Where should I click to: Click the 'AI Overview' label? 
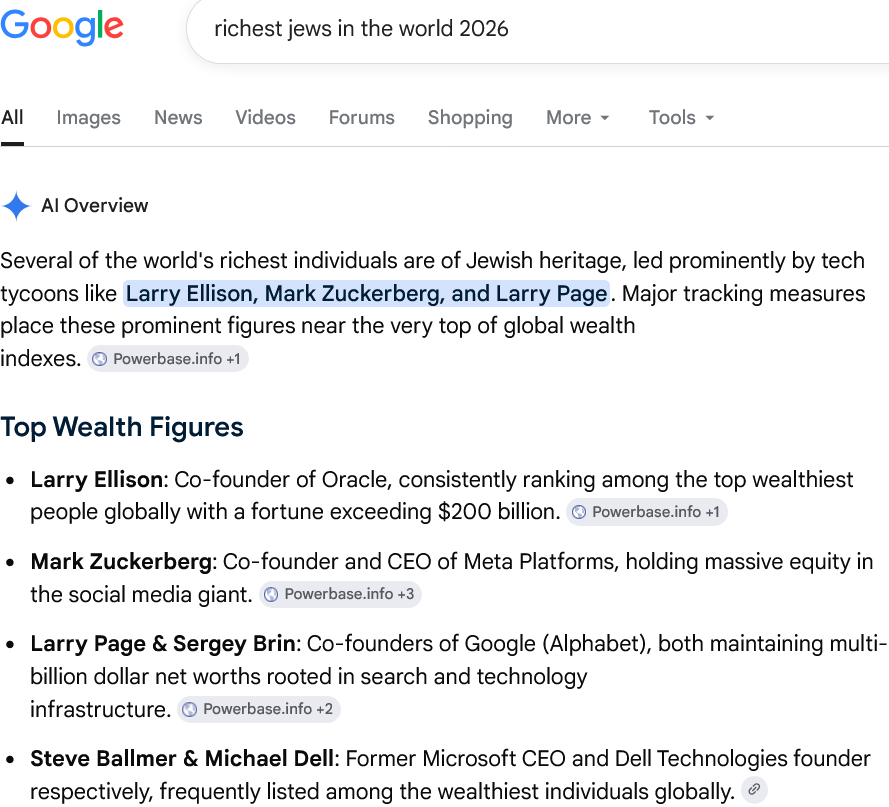tap(95, 206)
